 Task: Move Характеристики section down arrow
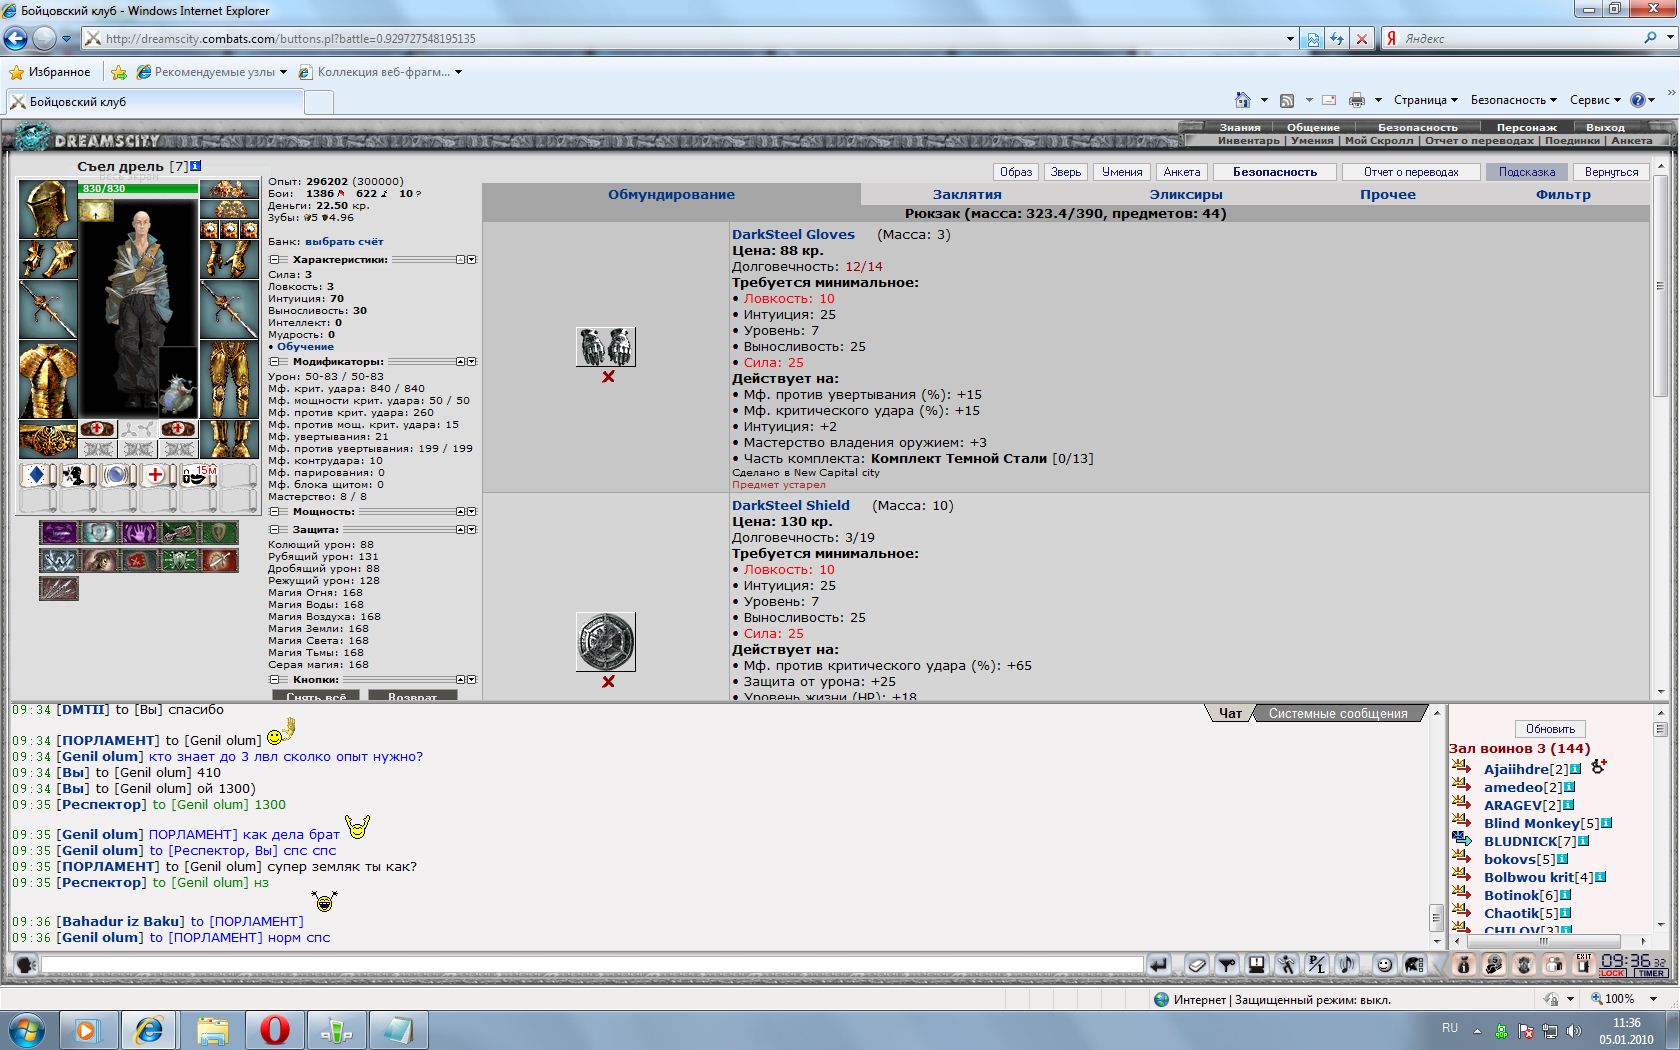coord(472,260)
